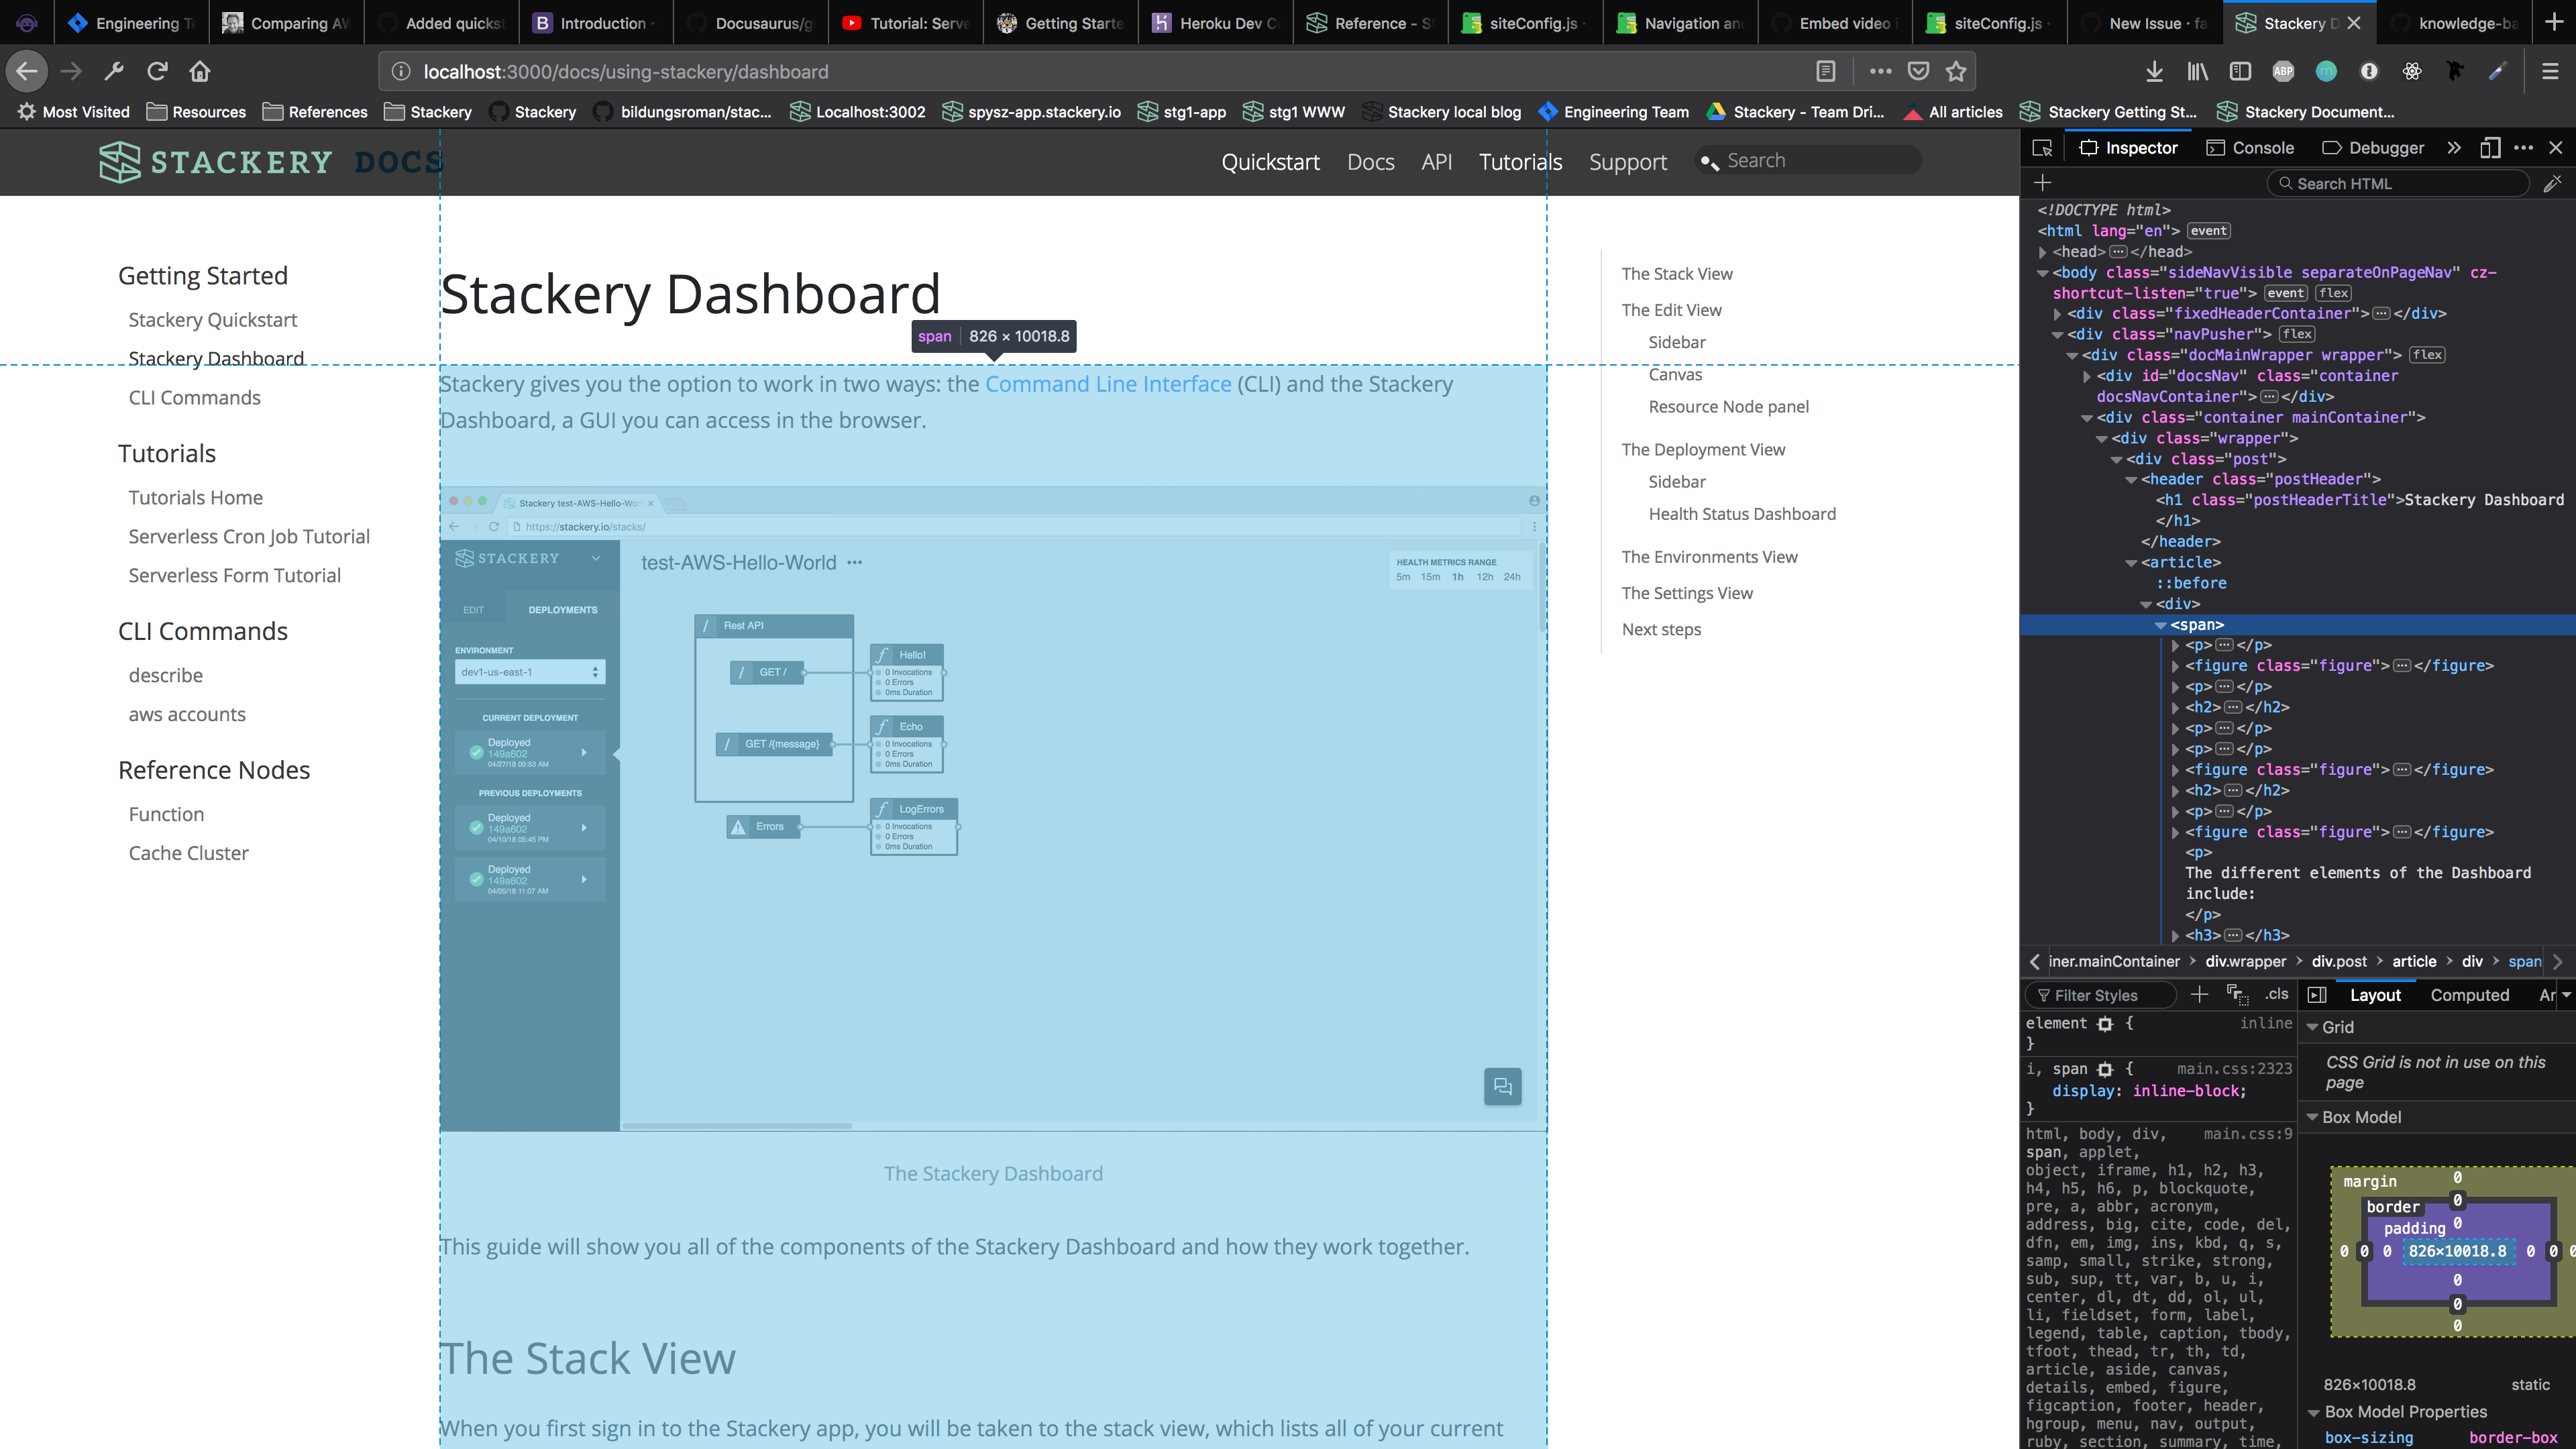Viewport: 2576px width, 1449px height.
Task: Open the Computed sidebar tab
Action: [x=2469, y=995]
